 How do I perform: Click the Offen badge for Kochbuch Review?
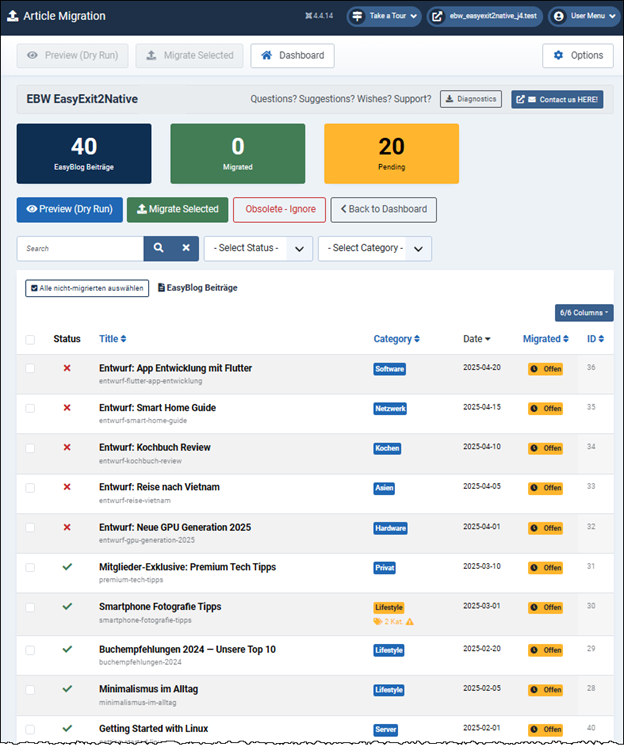point(546,448)
